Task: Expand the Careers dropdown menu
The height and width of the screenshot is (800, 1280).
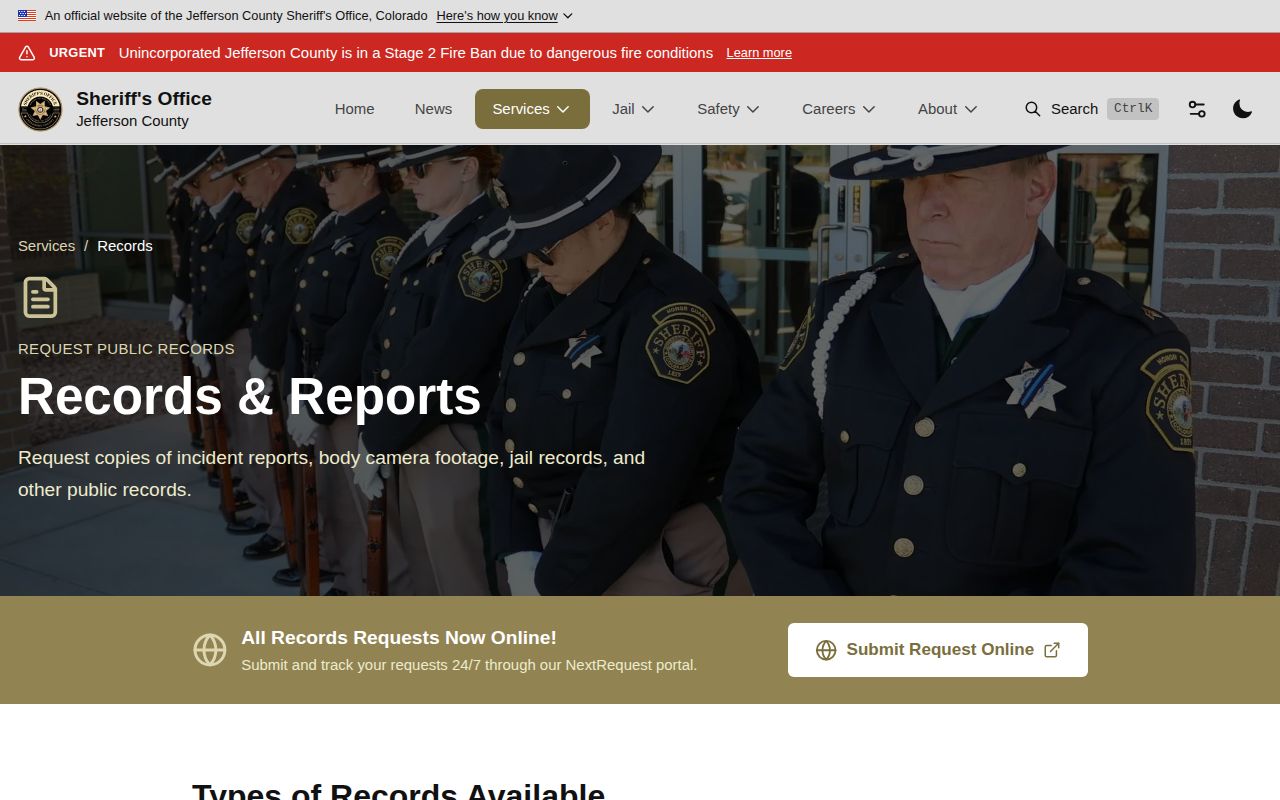Action: 838,109
